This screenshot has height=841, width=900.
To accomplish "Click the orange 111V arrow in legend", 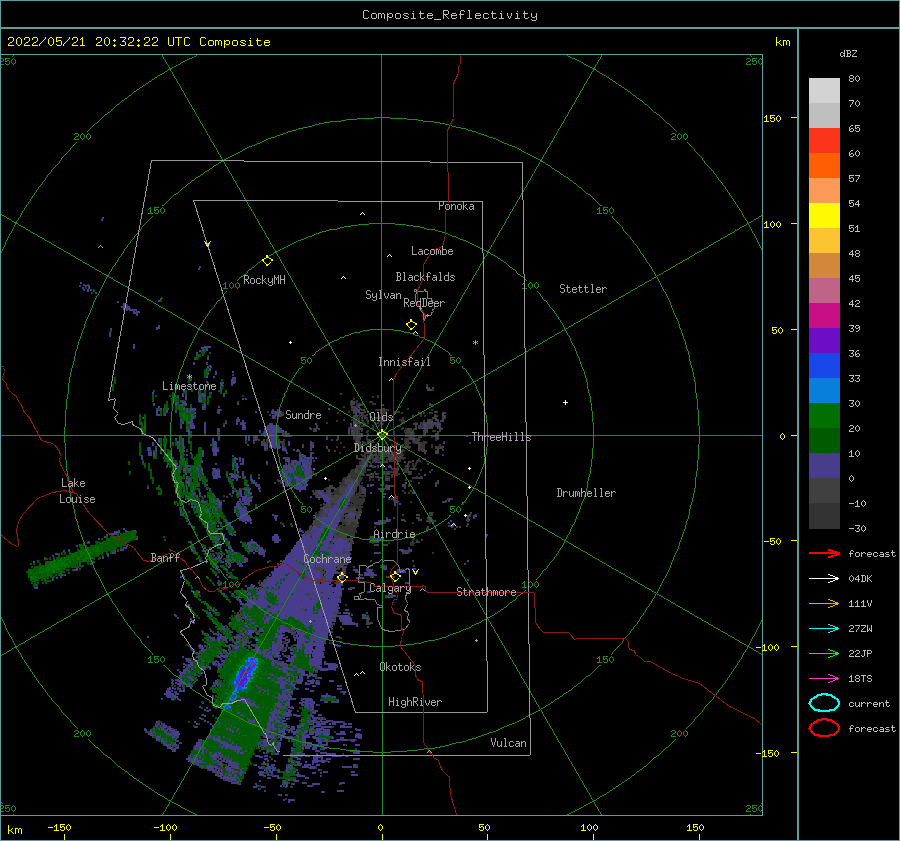I will 824,603.
